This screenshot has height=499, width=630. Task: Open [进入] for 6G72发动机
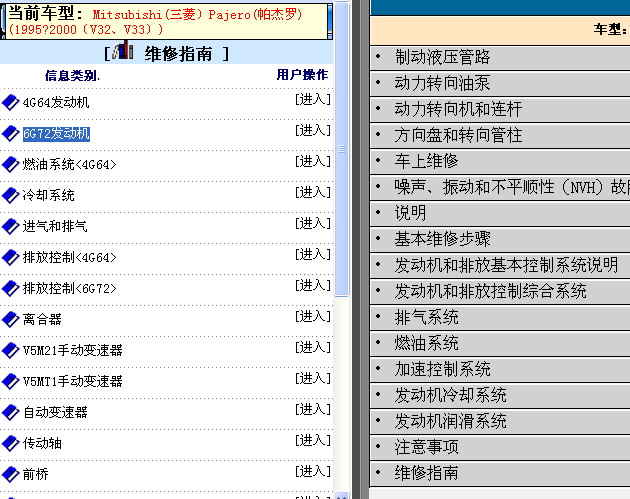[x=313, y=130]
